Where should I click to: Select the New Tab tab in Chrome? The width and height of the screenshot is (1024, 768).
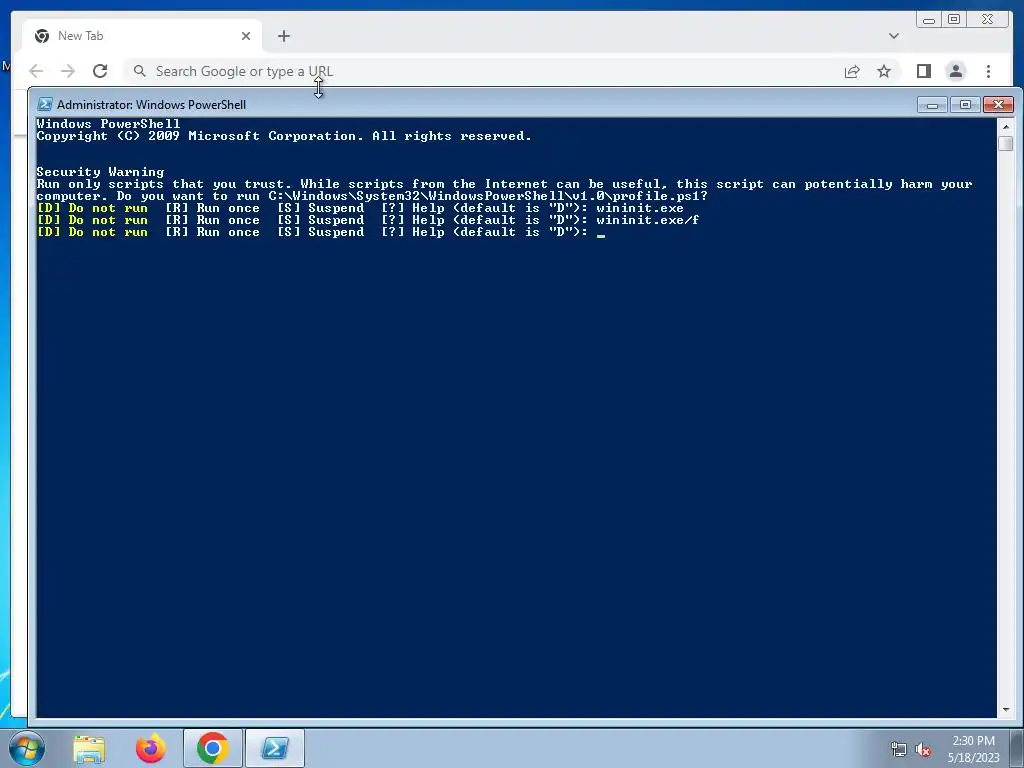tap(142, 36)
